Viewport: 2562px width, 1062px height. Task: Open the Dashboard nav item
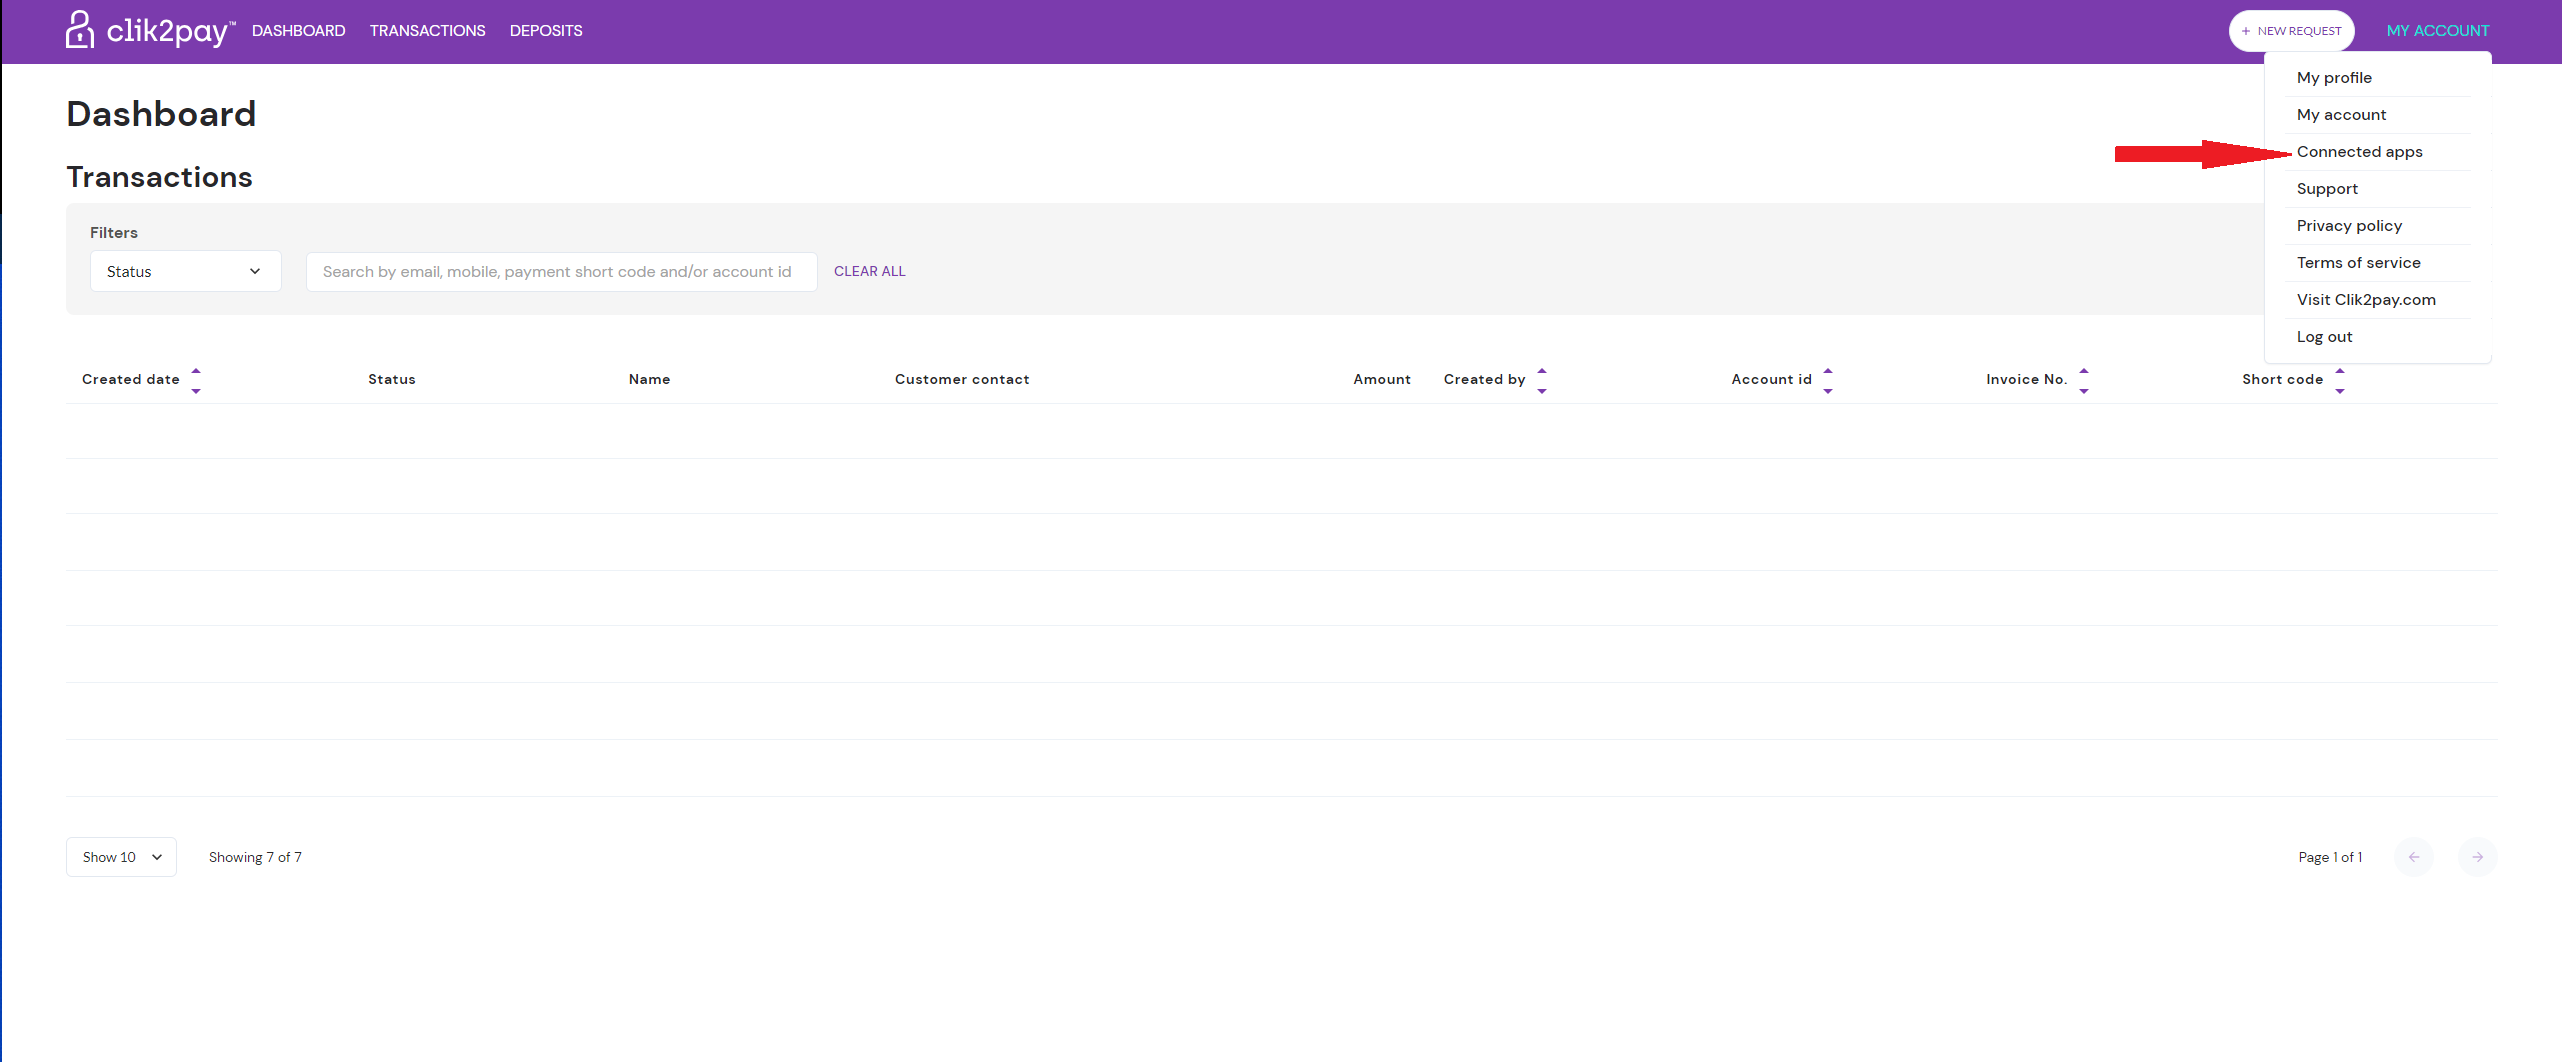click(x=298, y=31)
